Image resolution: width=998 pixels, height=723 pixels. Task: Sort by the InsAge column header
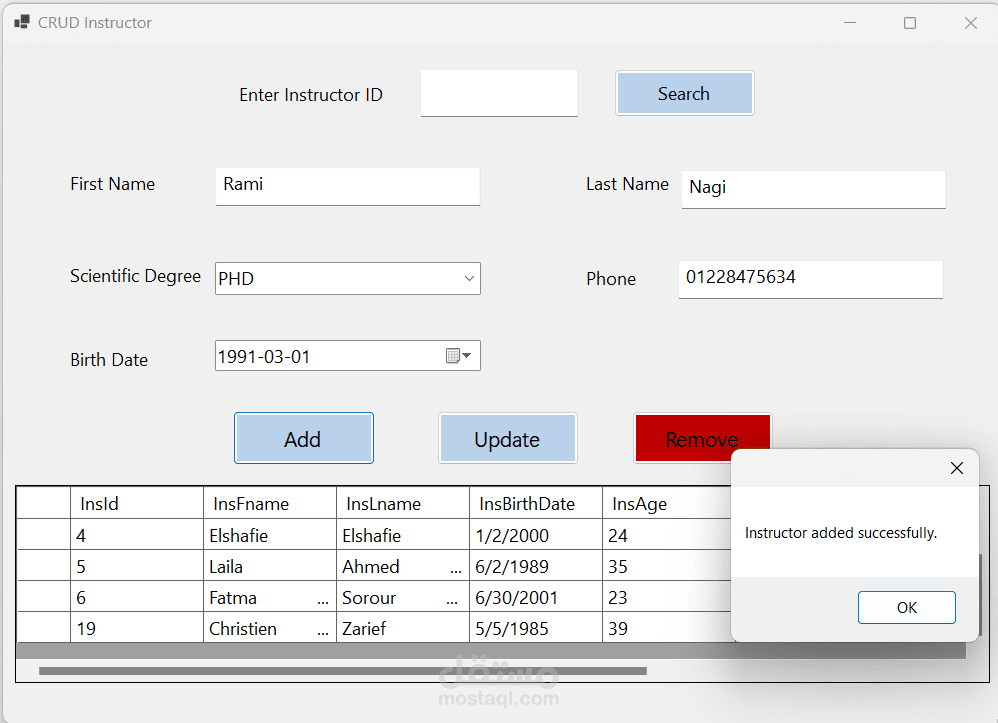(x=666, y=503)
